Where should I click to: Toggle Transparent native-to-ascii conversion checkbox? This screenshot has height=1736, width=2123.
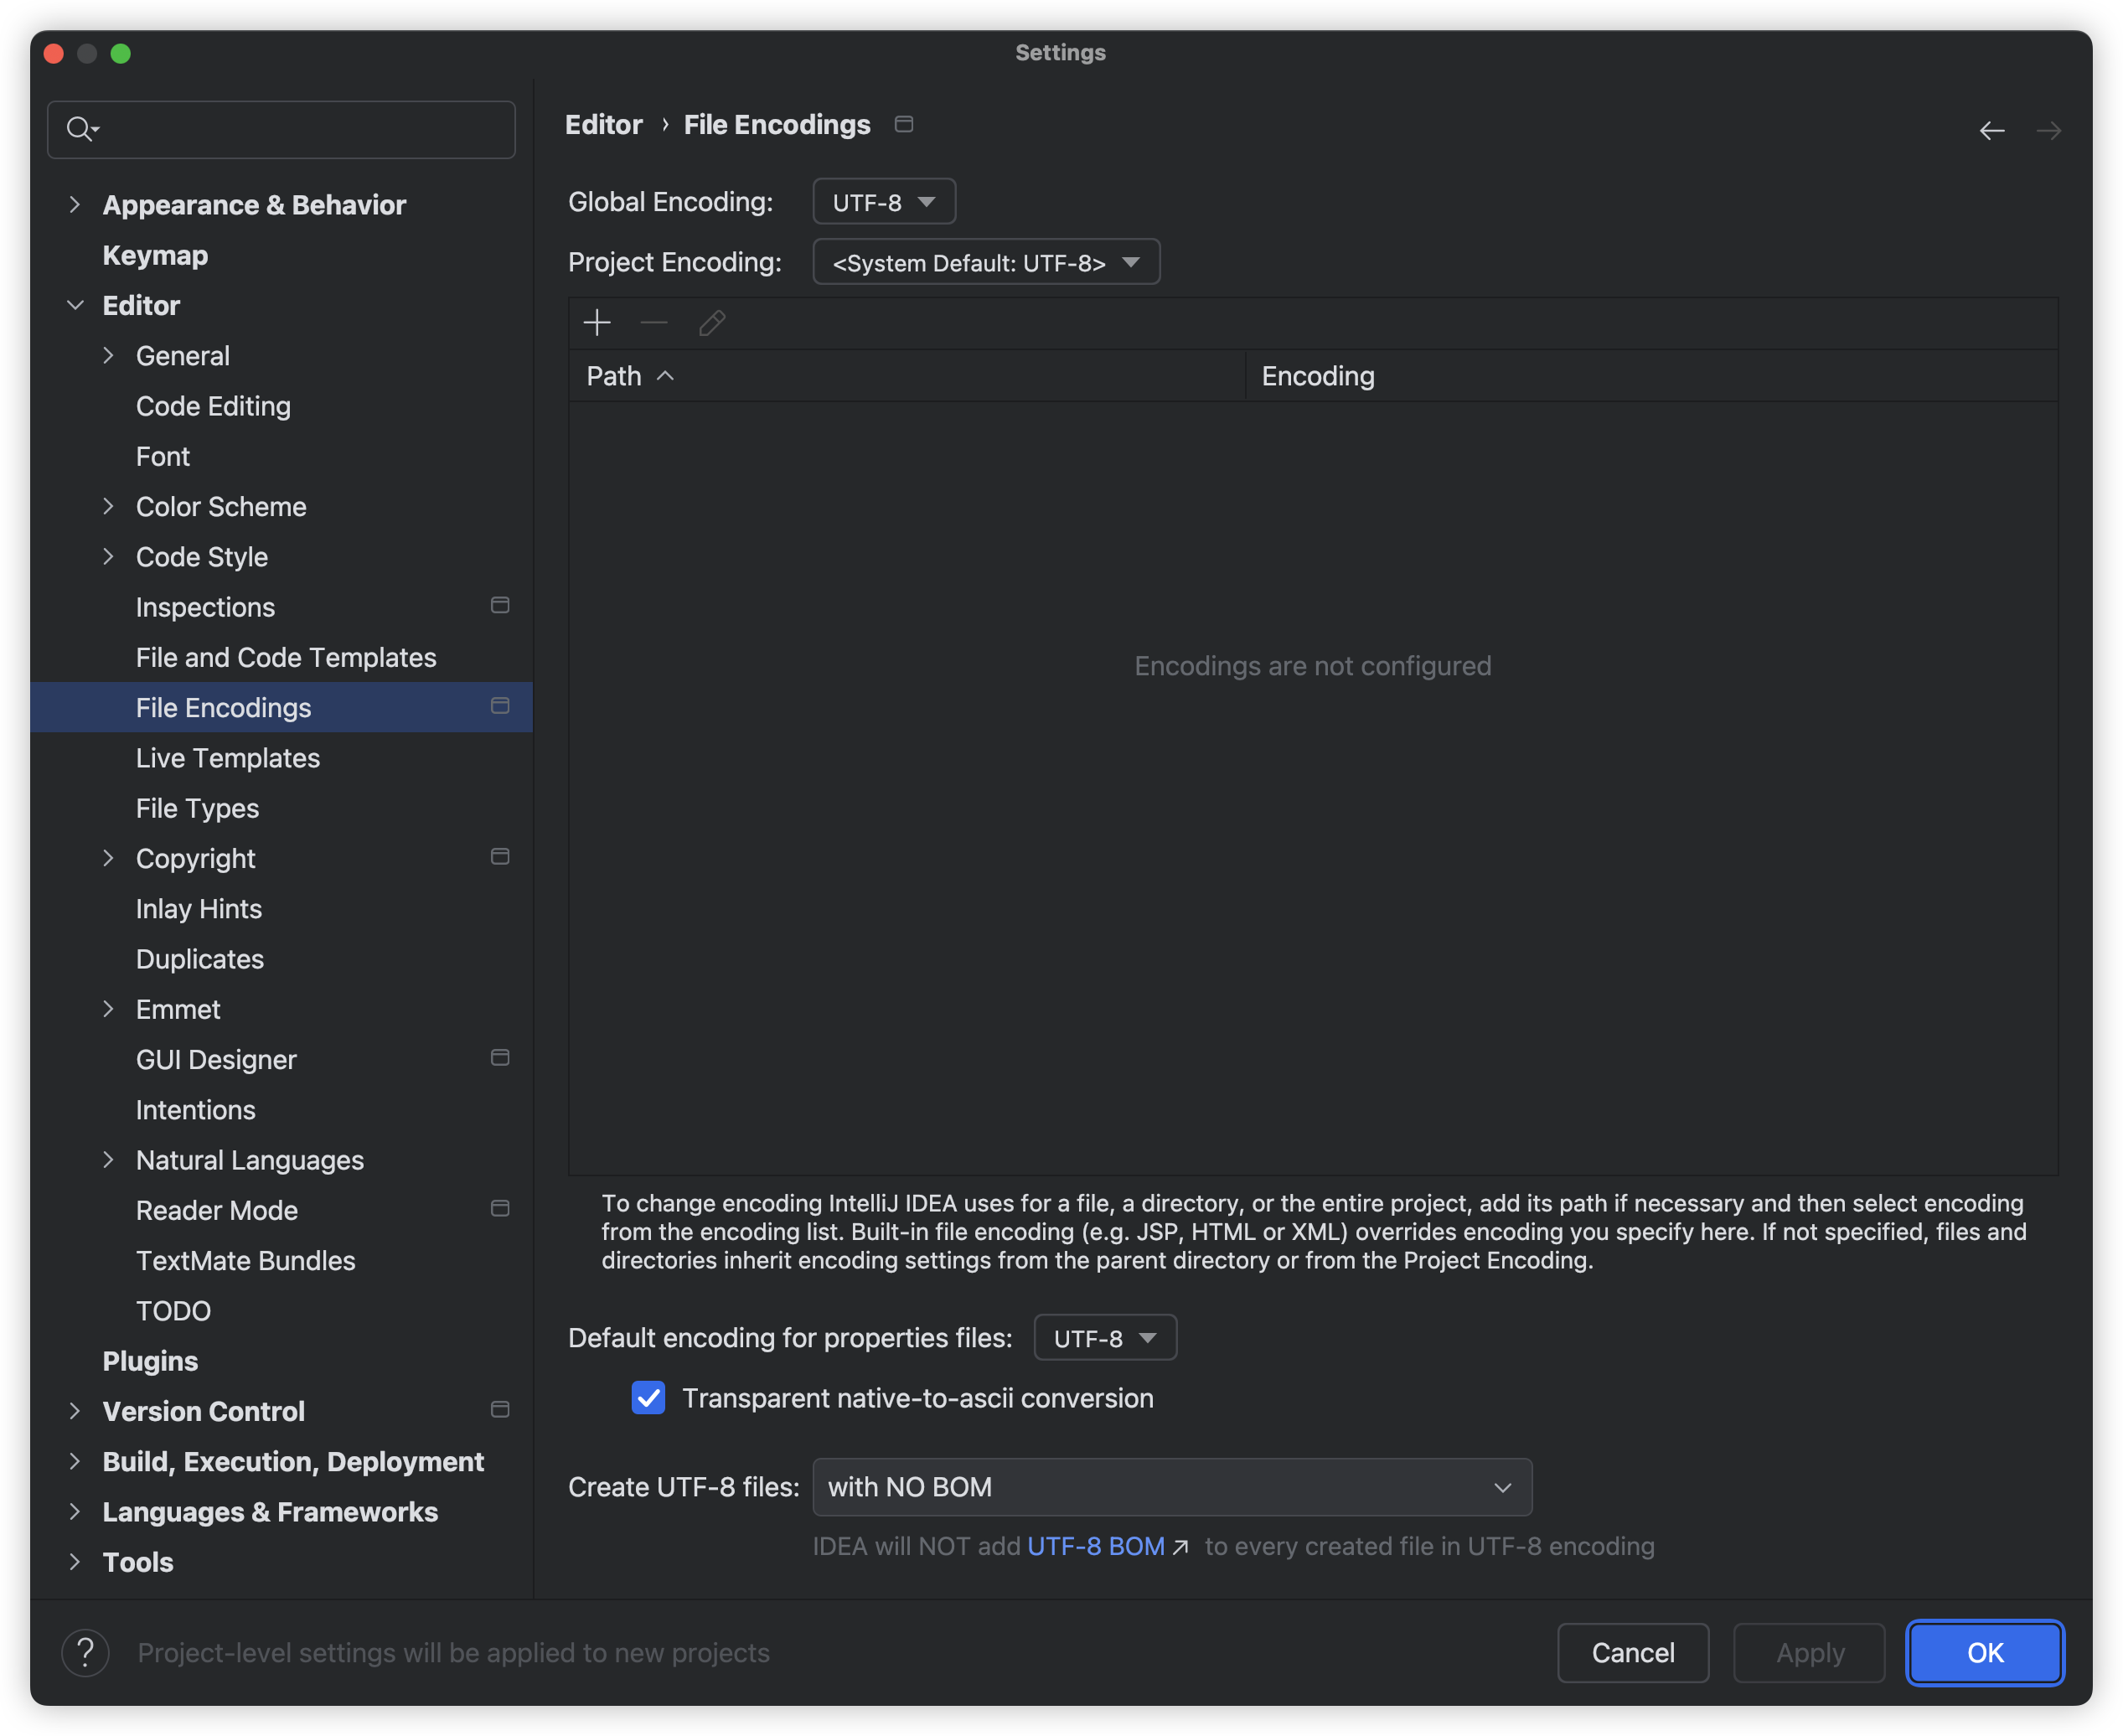click(x=648, y=1398)
